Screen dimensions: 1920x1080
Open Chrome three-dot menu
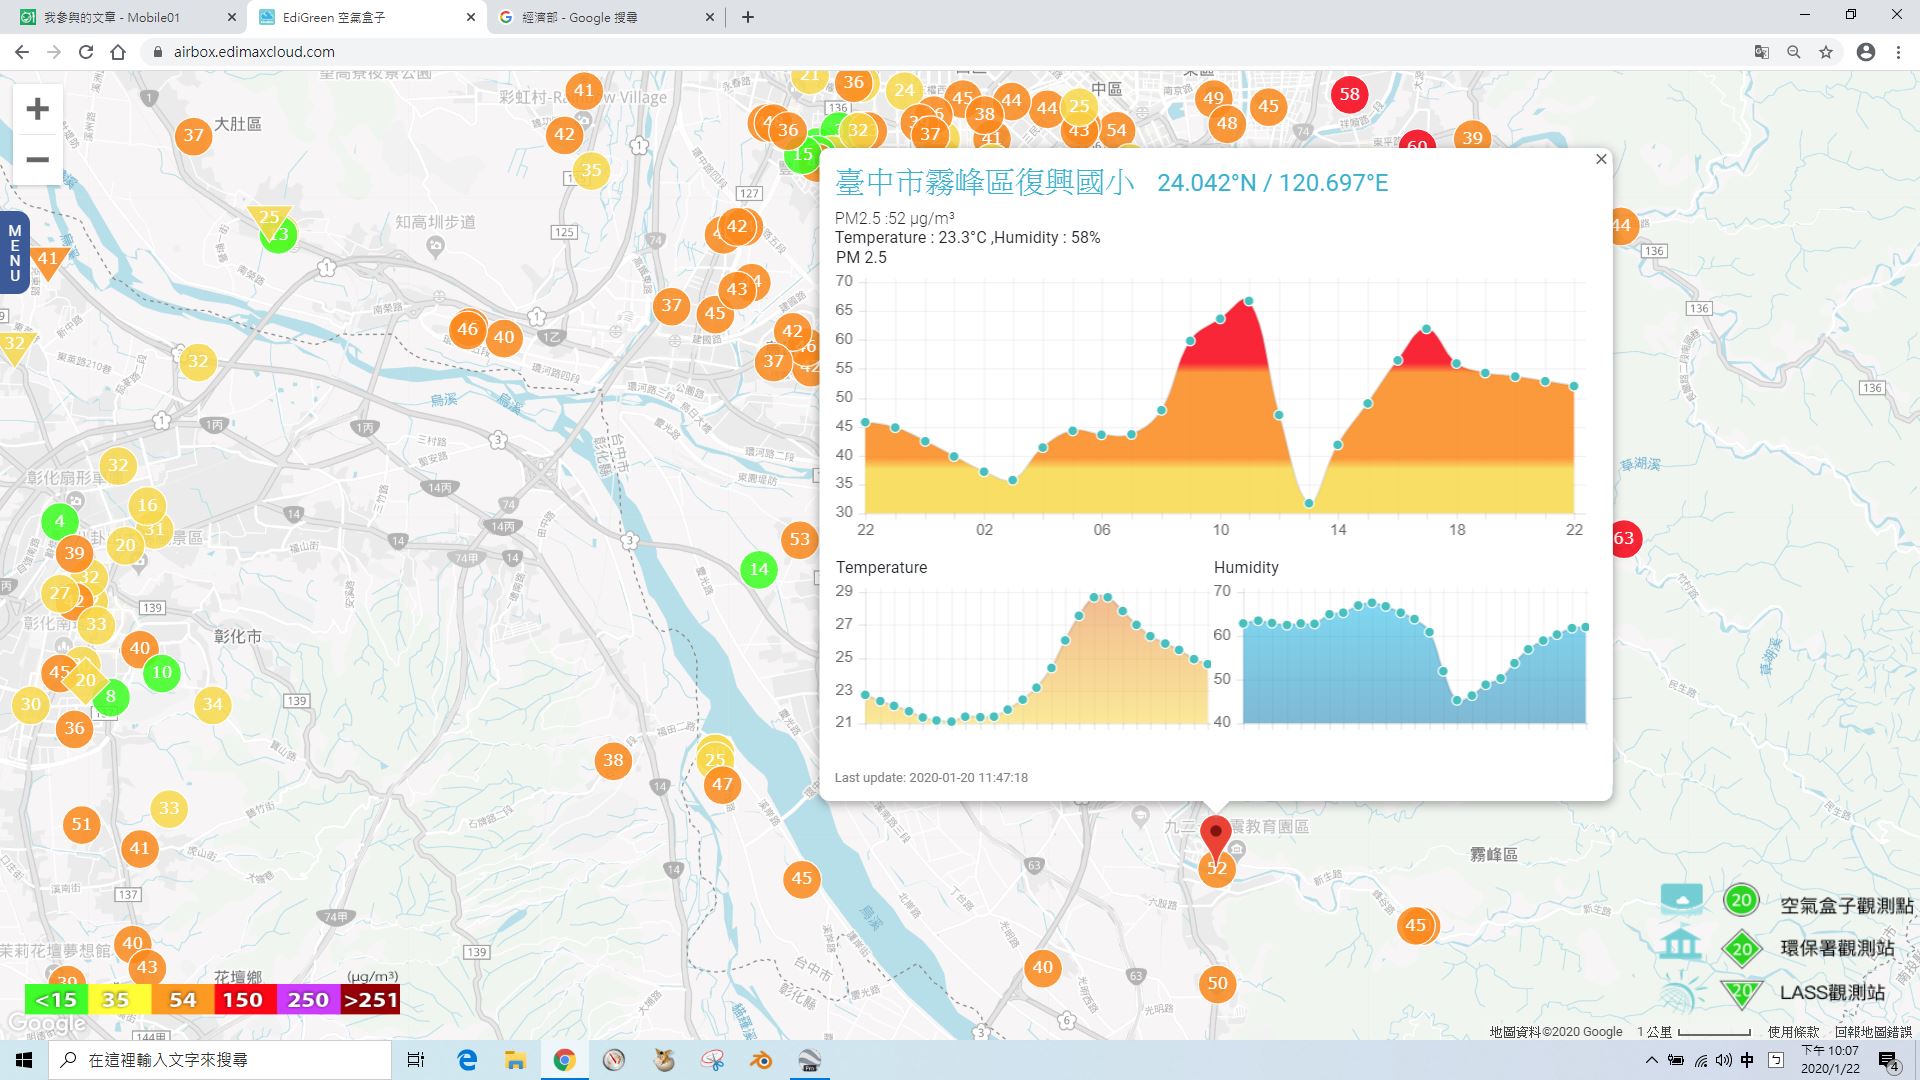point(1898,52)
